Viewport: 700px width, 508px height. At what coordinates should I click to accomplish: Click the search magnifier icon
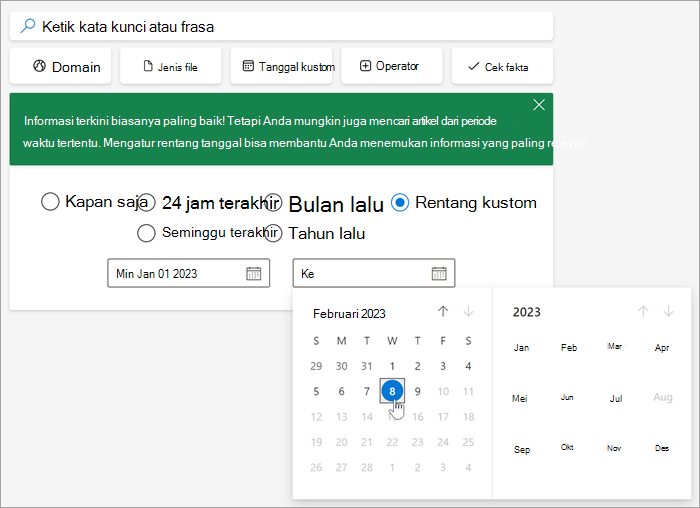[28, 26]
